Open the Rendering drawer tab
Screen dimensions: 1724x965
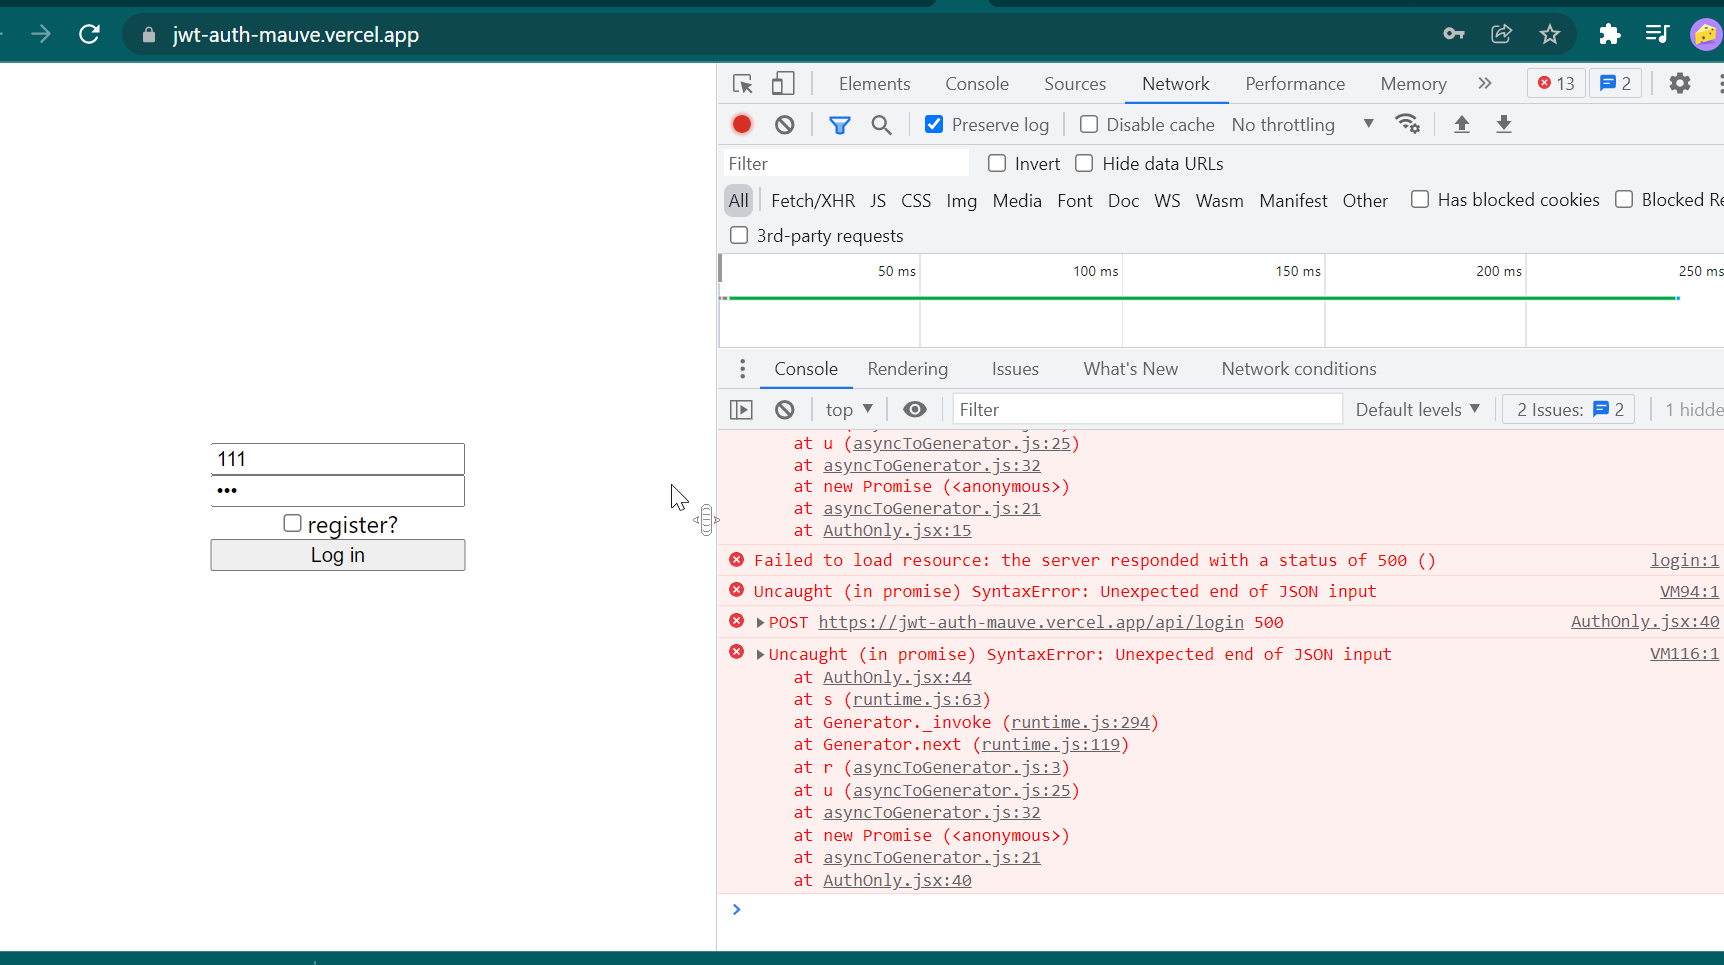point(908,369)
